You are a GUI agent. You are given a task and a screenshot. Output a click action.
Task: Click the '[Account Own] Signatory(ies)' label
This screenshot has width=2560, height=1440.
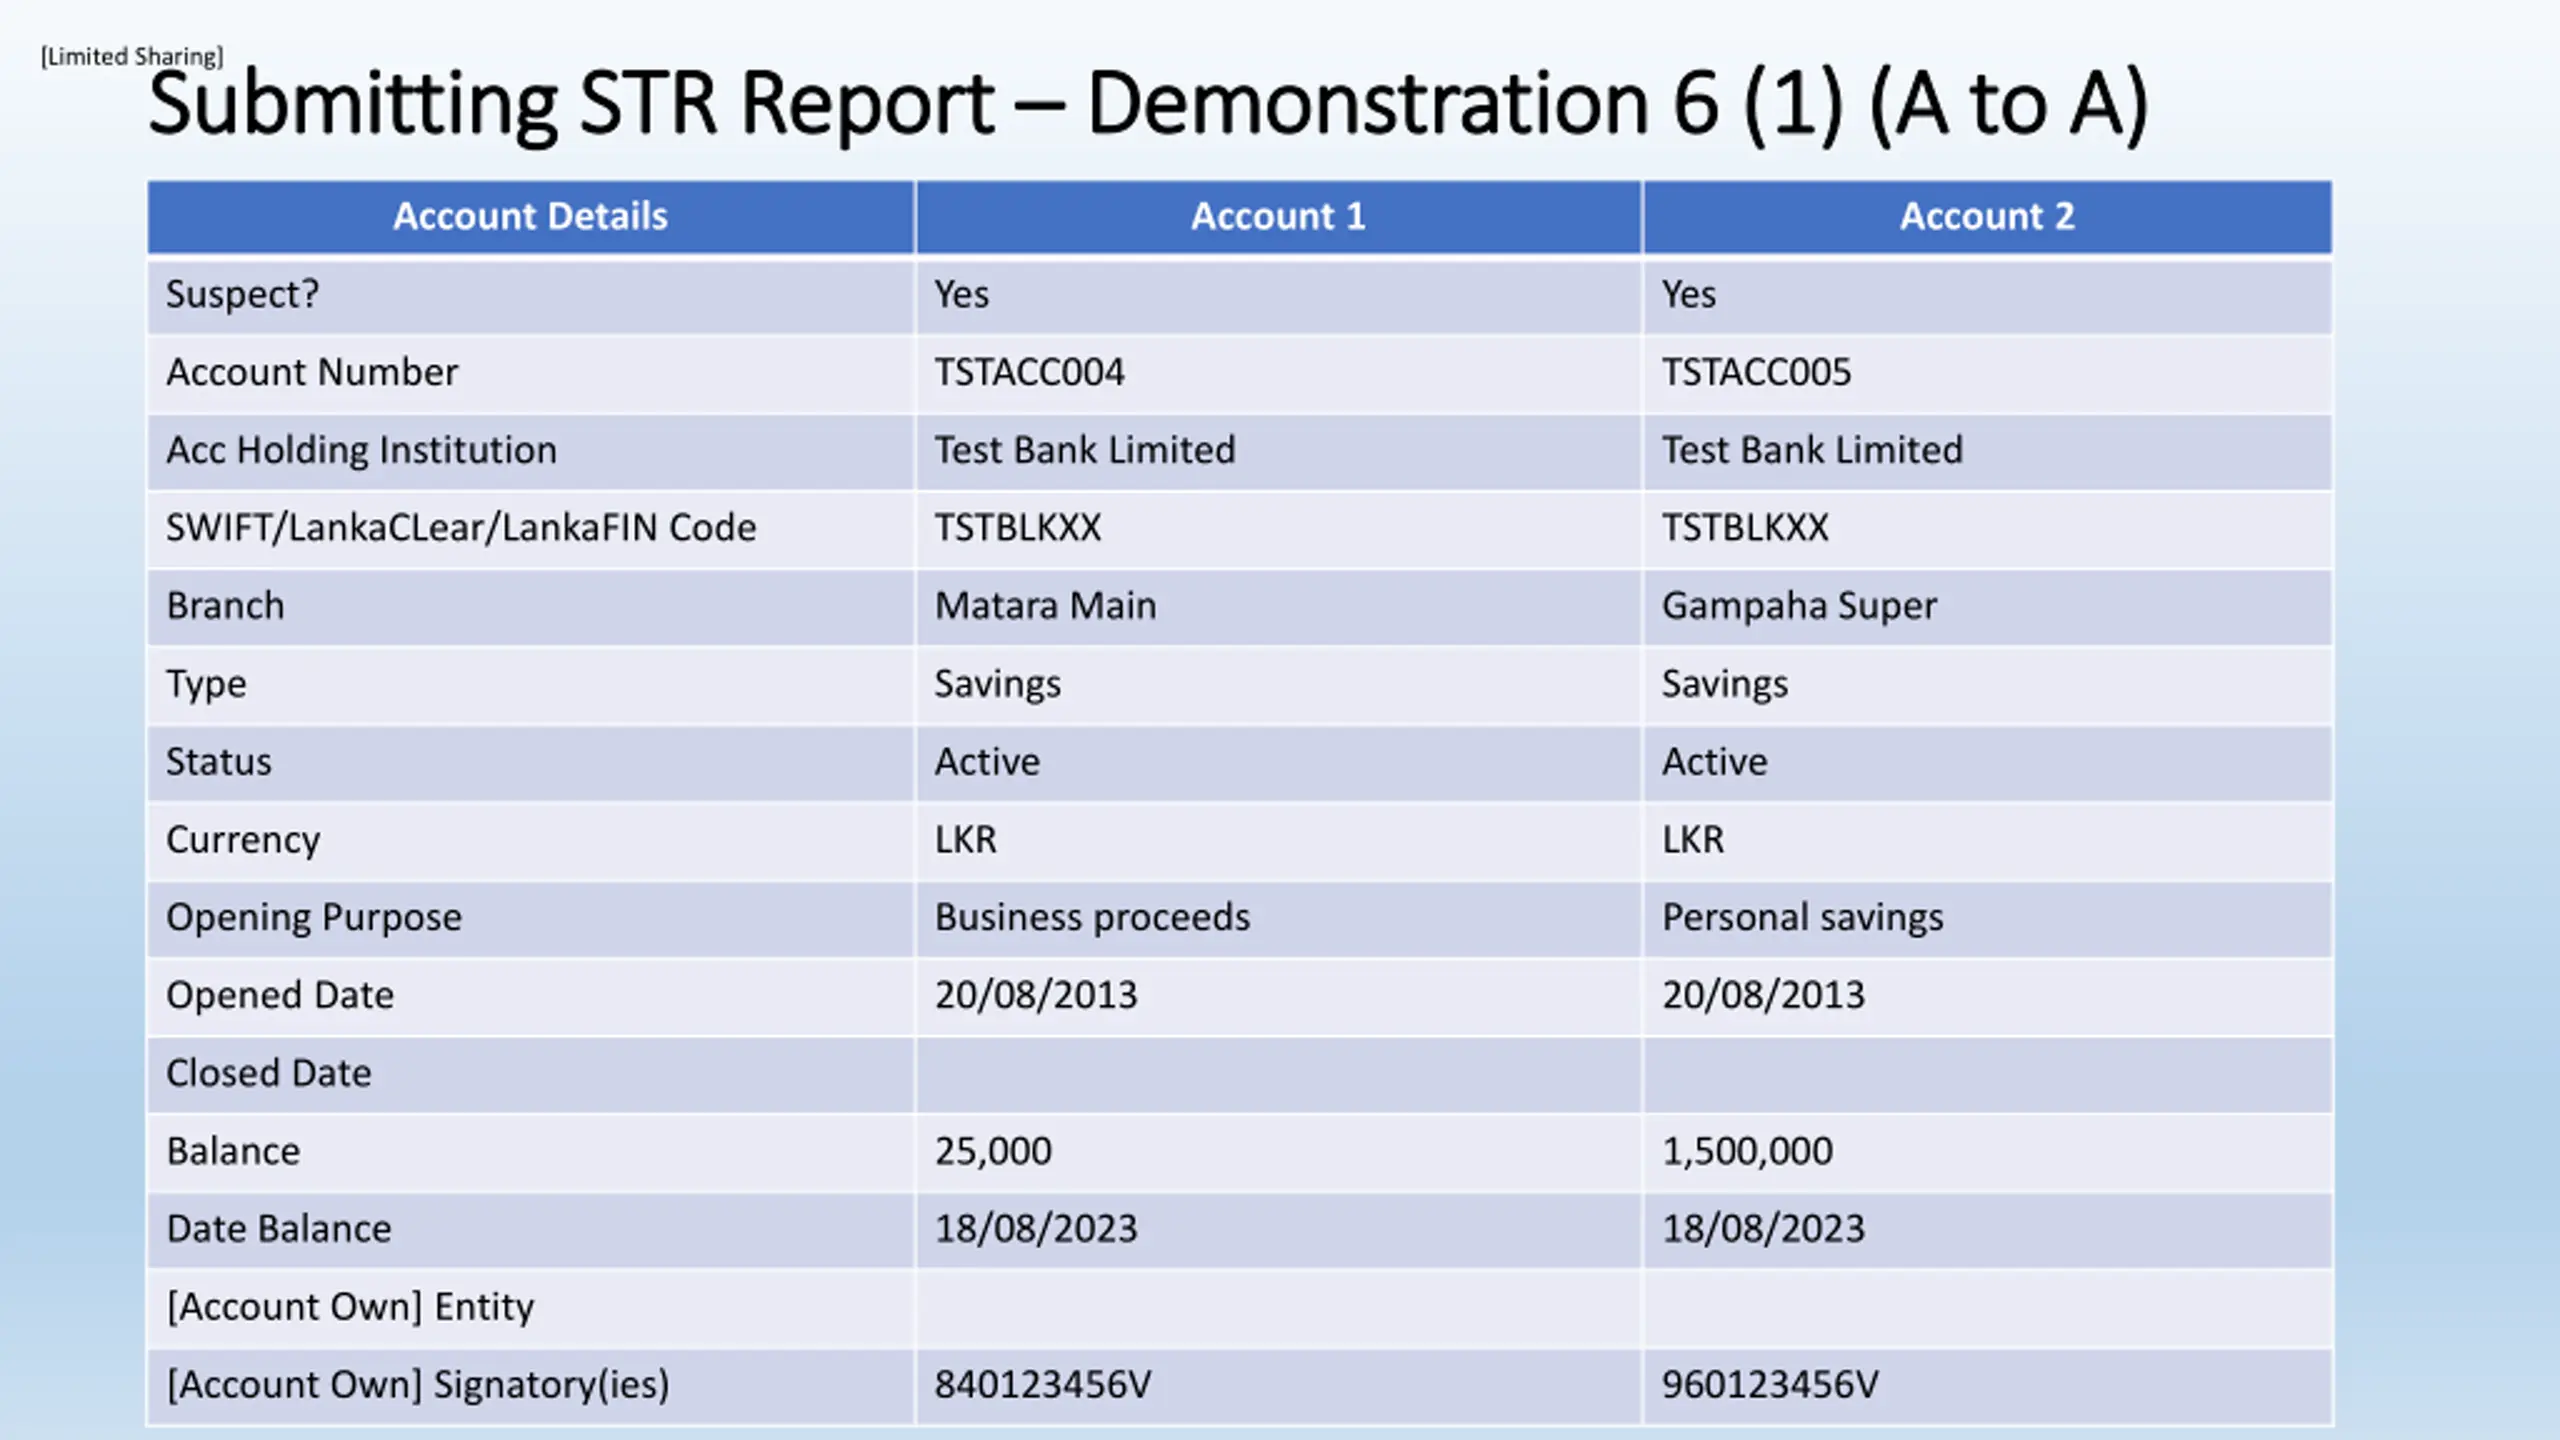[418, 1385]
